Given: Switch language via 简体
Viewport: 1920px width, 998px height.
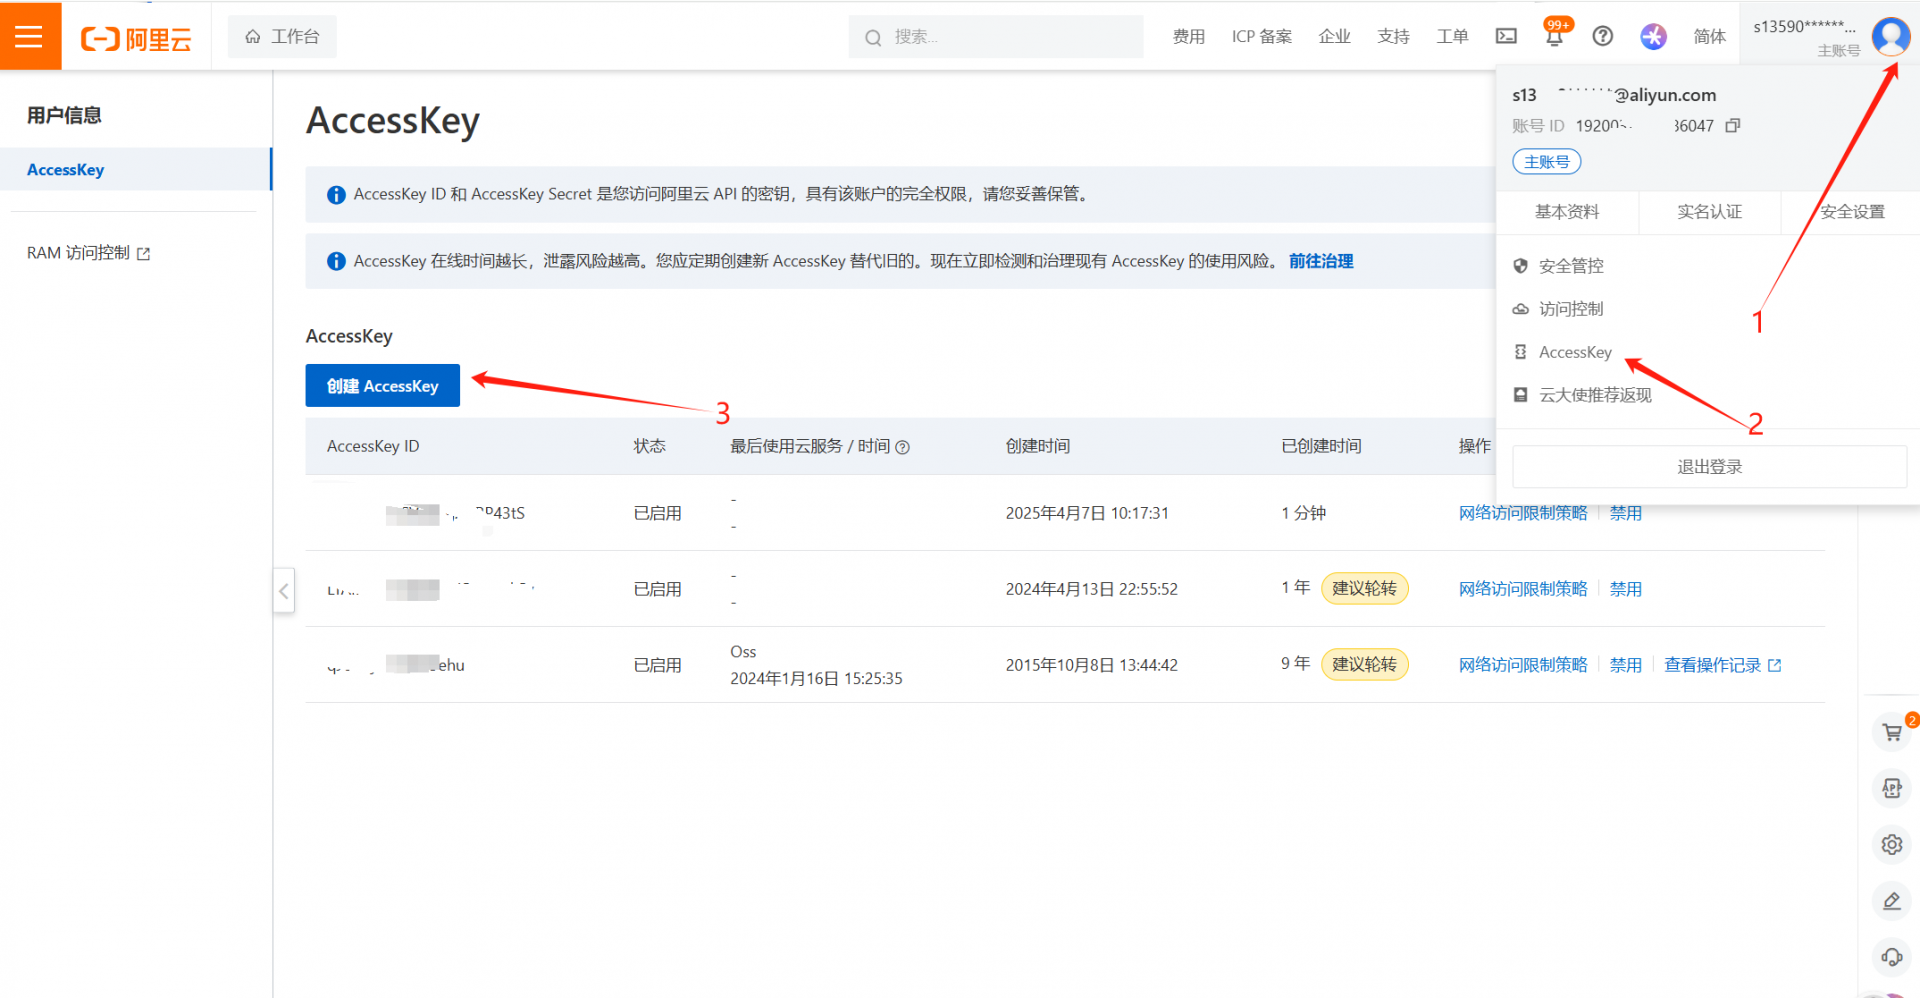Looking at the screenshot, I should point(1710,37).
